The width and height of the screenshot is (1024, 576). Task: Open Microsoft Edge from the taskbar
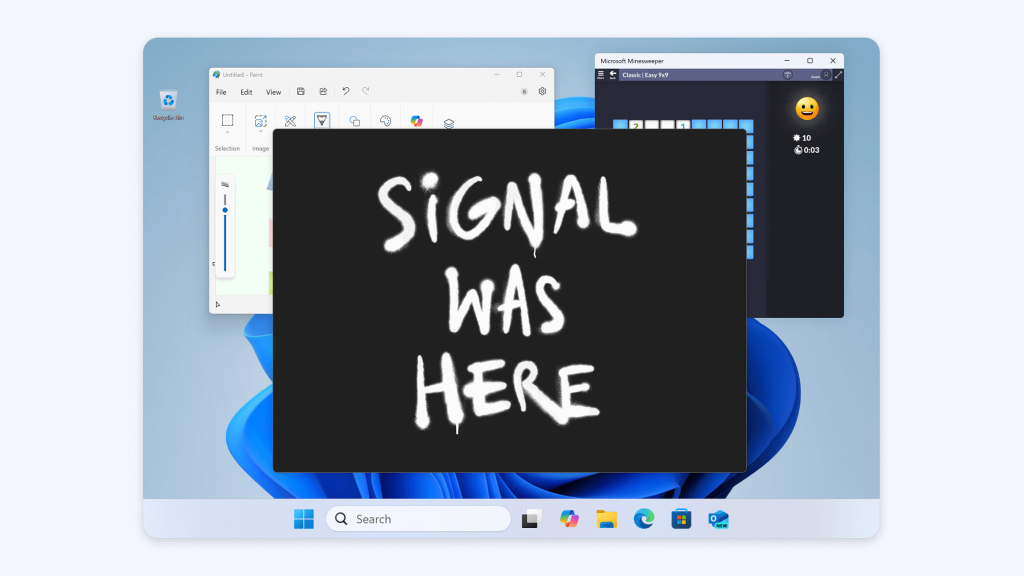point(643,519)
